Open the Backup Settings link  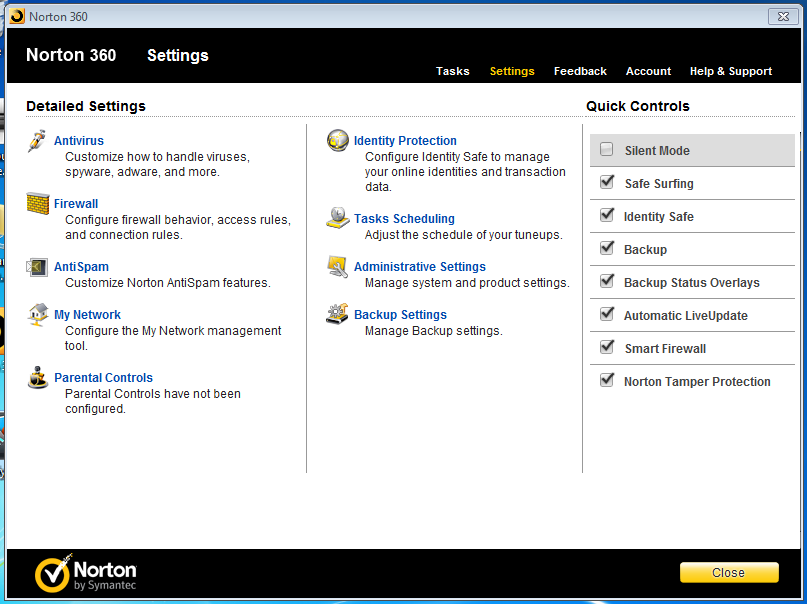coord(400,314)
